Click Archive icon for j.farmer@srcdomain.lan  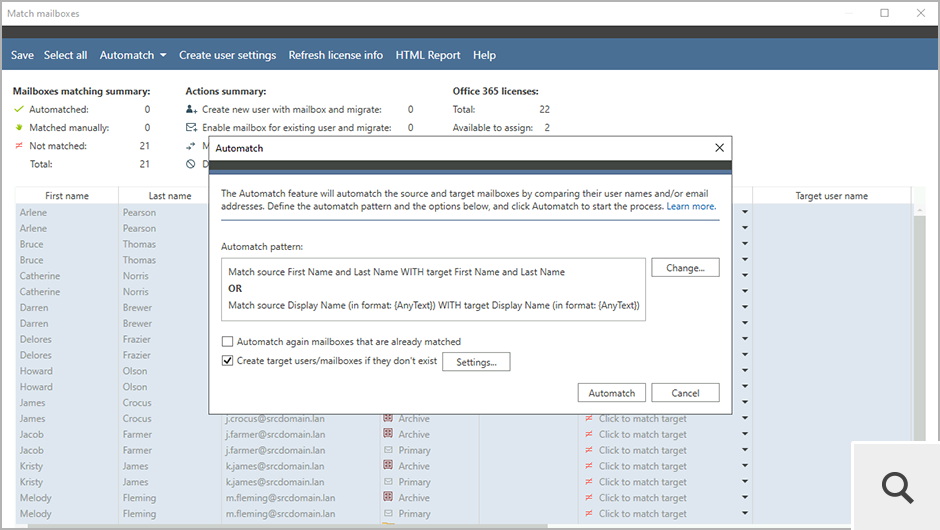click(x=388, y=435)
